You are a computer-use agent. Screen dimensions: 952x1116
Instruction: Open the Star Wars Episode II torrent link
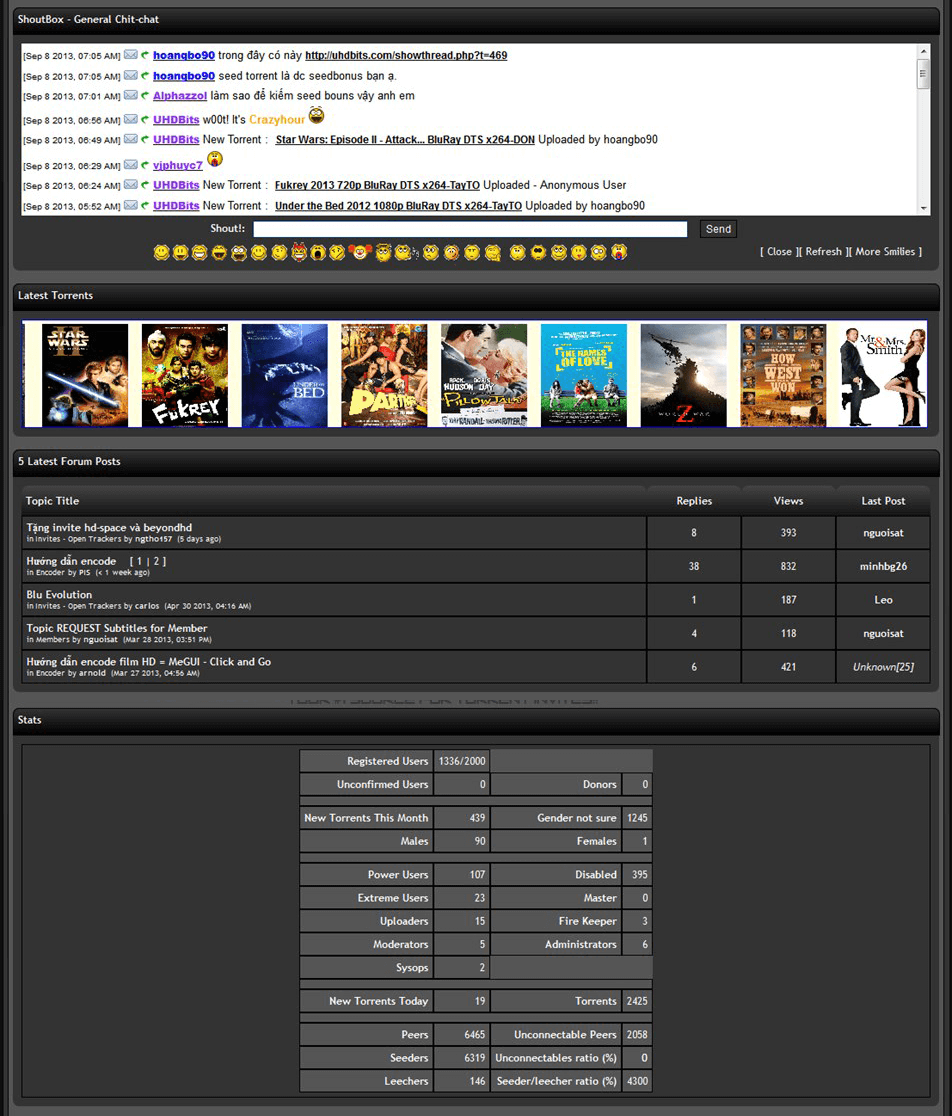pos(405,140)
